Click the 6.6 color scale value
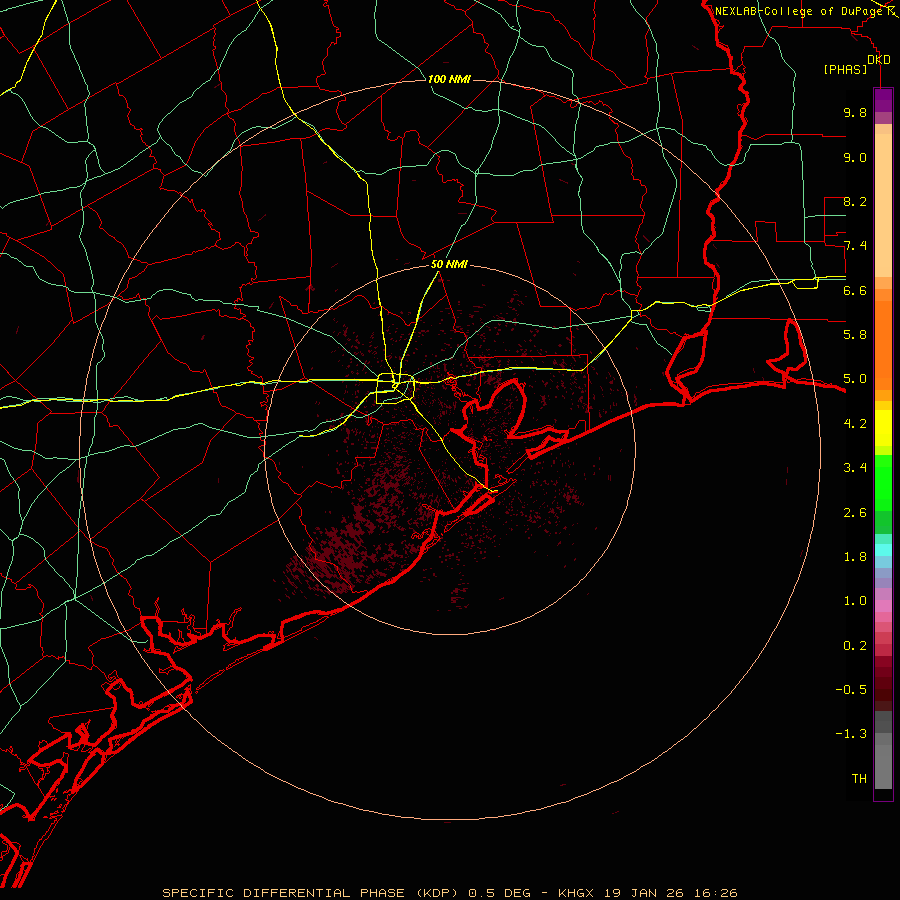The width and height of the screenshot is (900, 900). [x=855, y=291]
